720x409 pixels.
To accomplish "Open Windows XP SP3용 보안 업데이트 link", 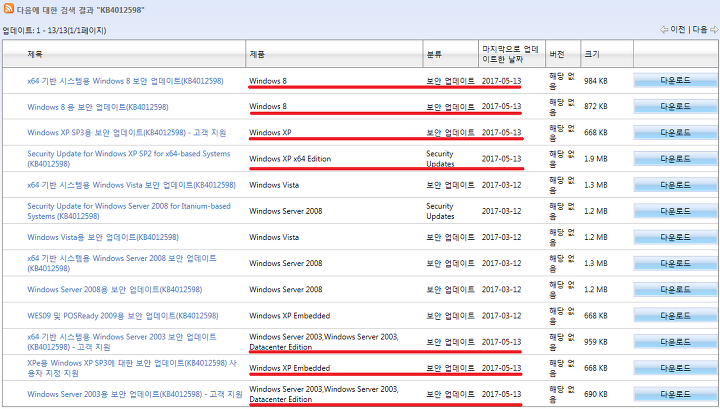I will [x=127, y=133].
